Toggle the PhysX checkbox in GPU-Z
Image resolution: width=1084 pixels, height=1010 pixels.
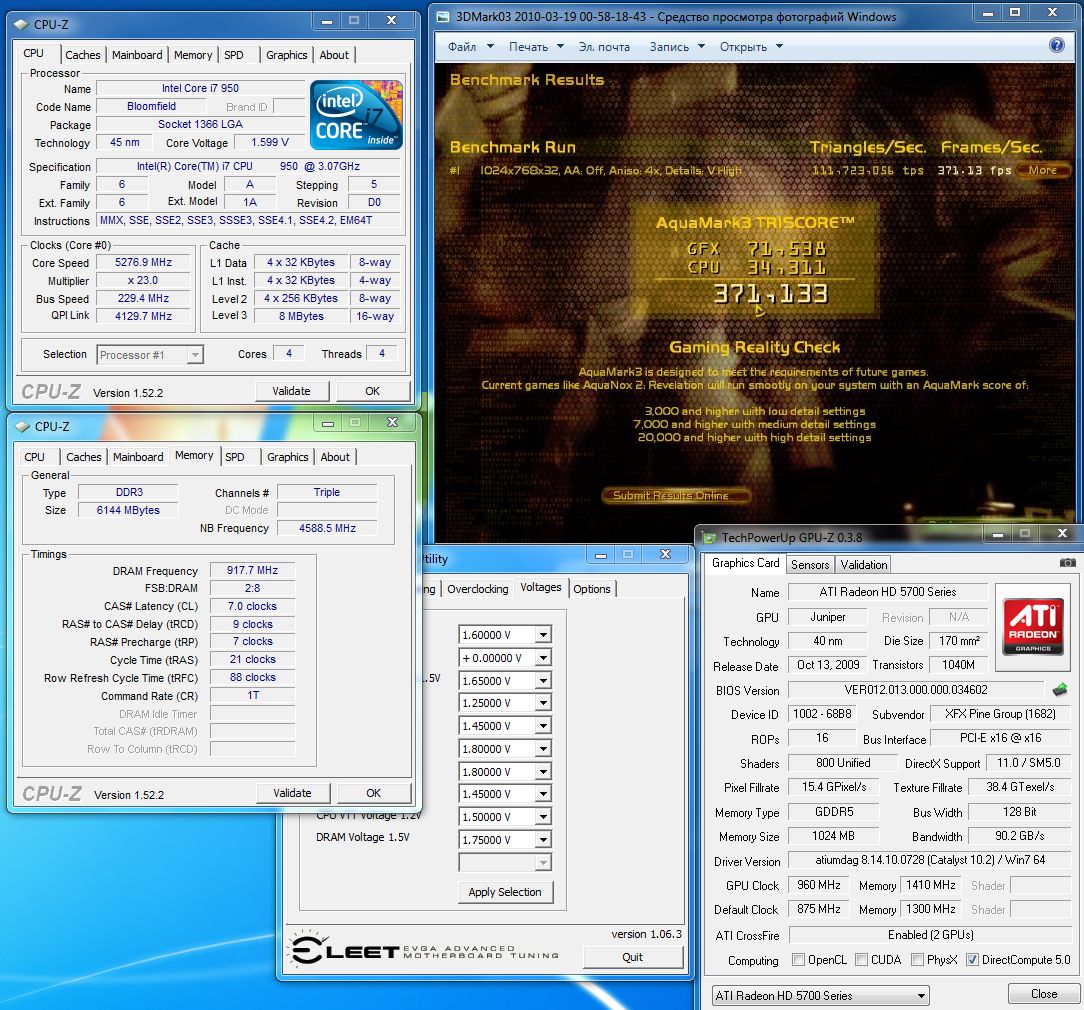click(917, 960)
